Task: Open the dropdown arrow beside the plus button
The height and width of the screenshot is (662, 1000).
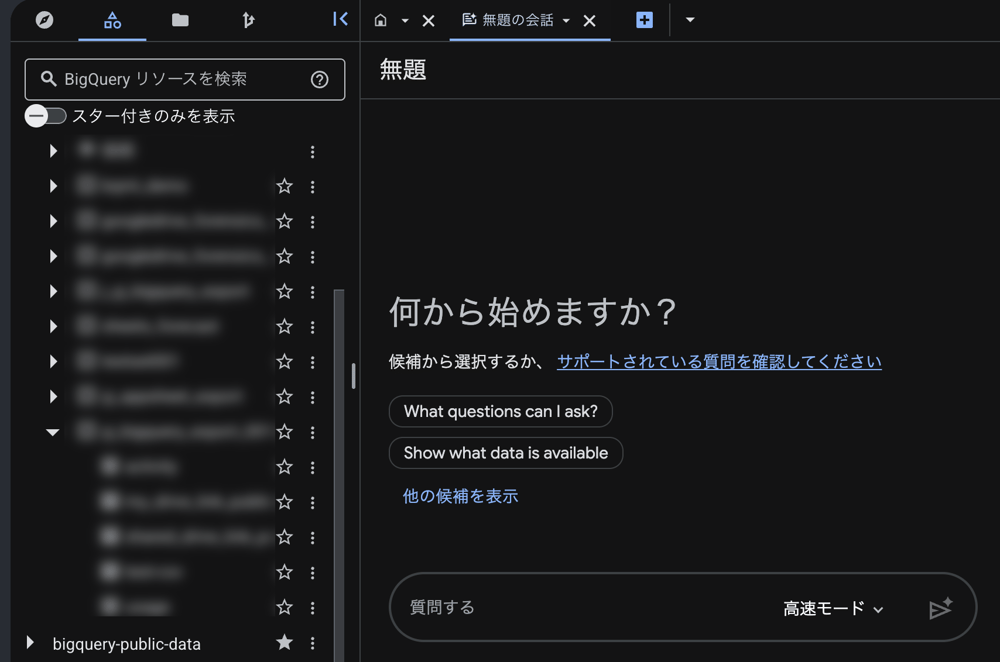Action: point(689,20)
